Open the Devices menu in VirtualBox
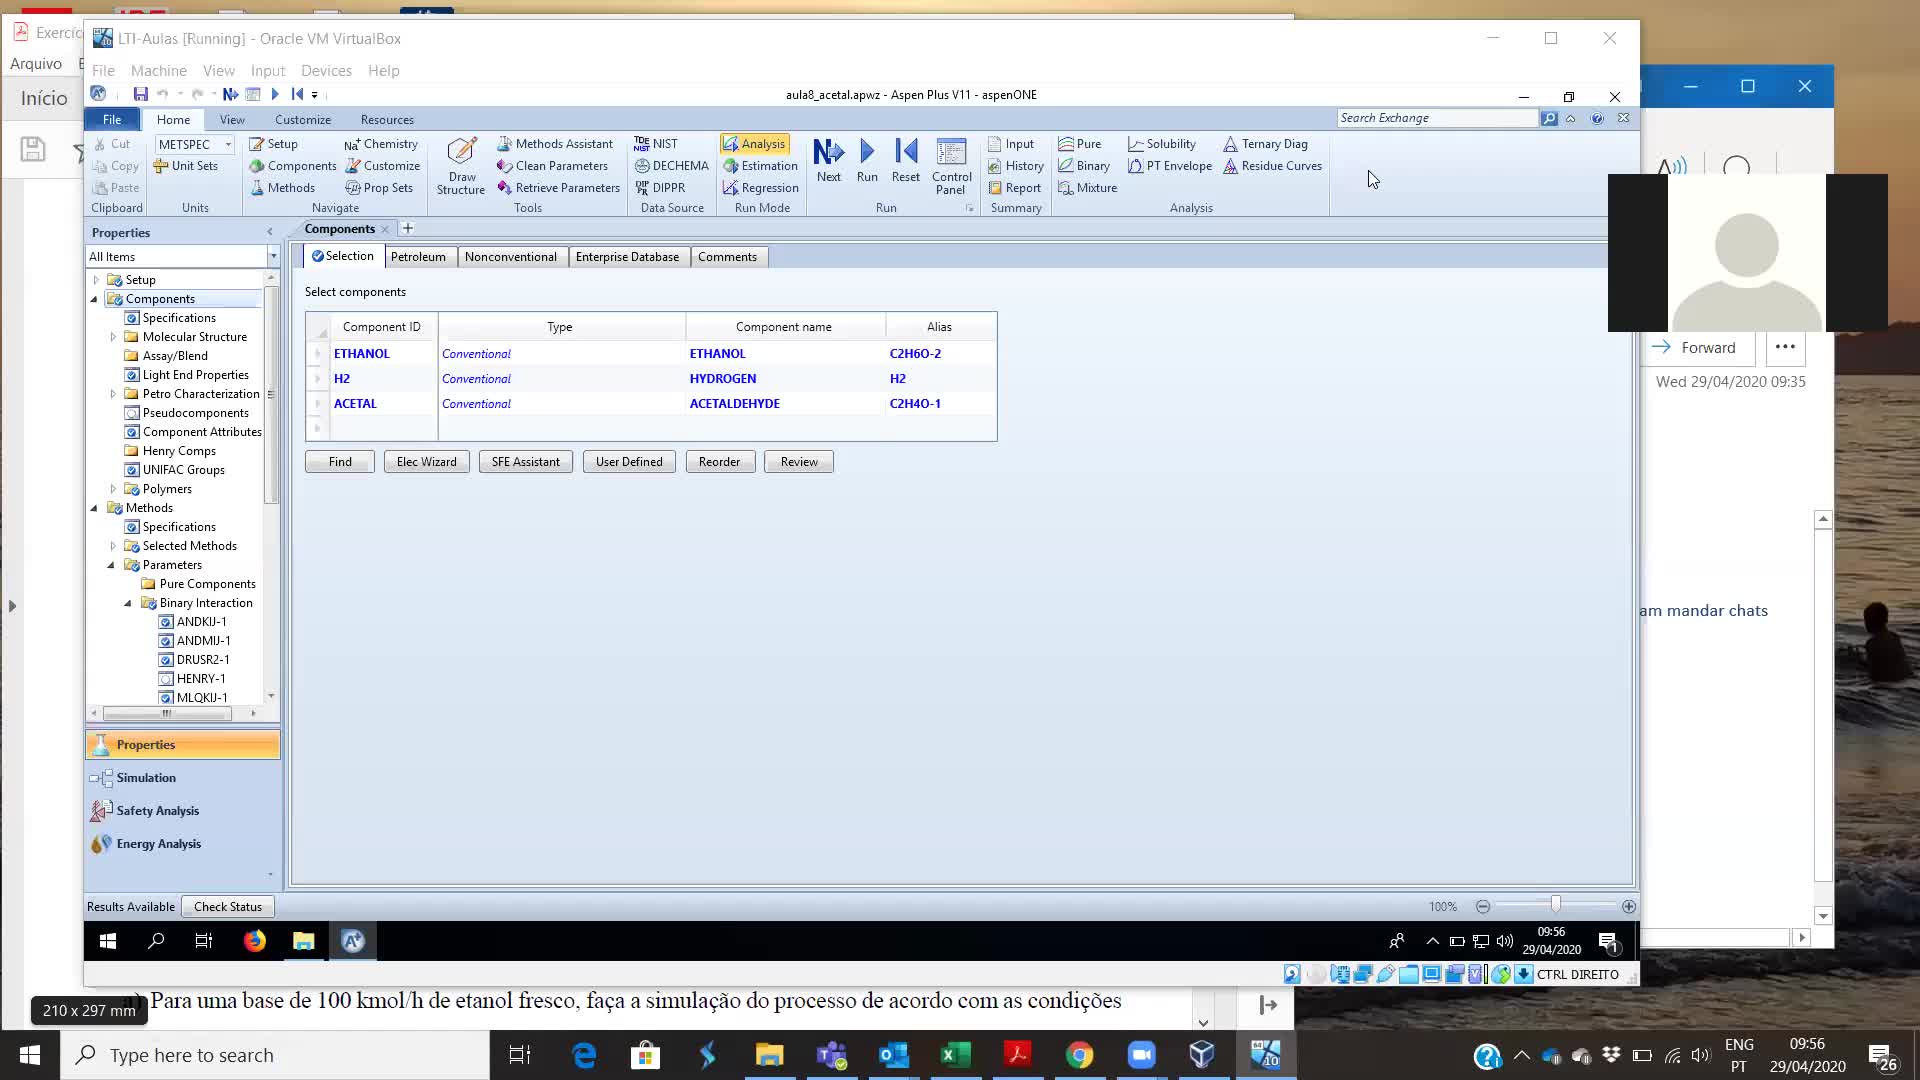Viewport: 1920px width, 1080px height. [x=326, y=71]
